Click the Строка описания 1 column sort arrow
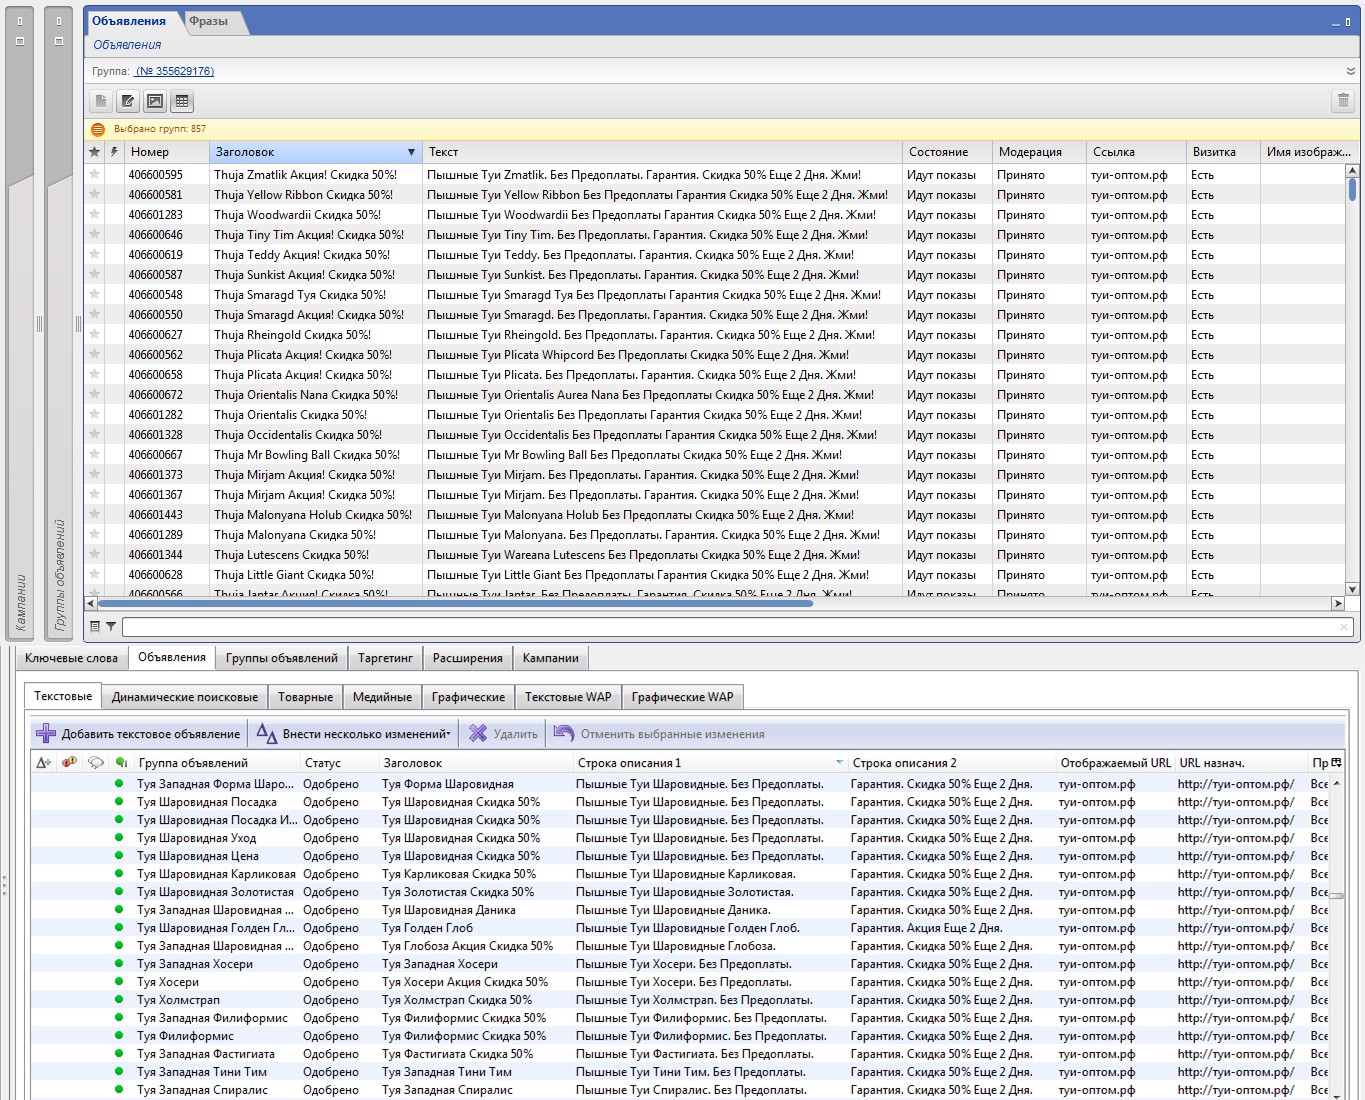Screen dimensions: 1365x1100 (x=839, y=762)
